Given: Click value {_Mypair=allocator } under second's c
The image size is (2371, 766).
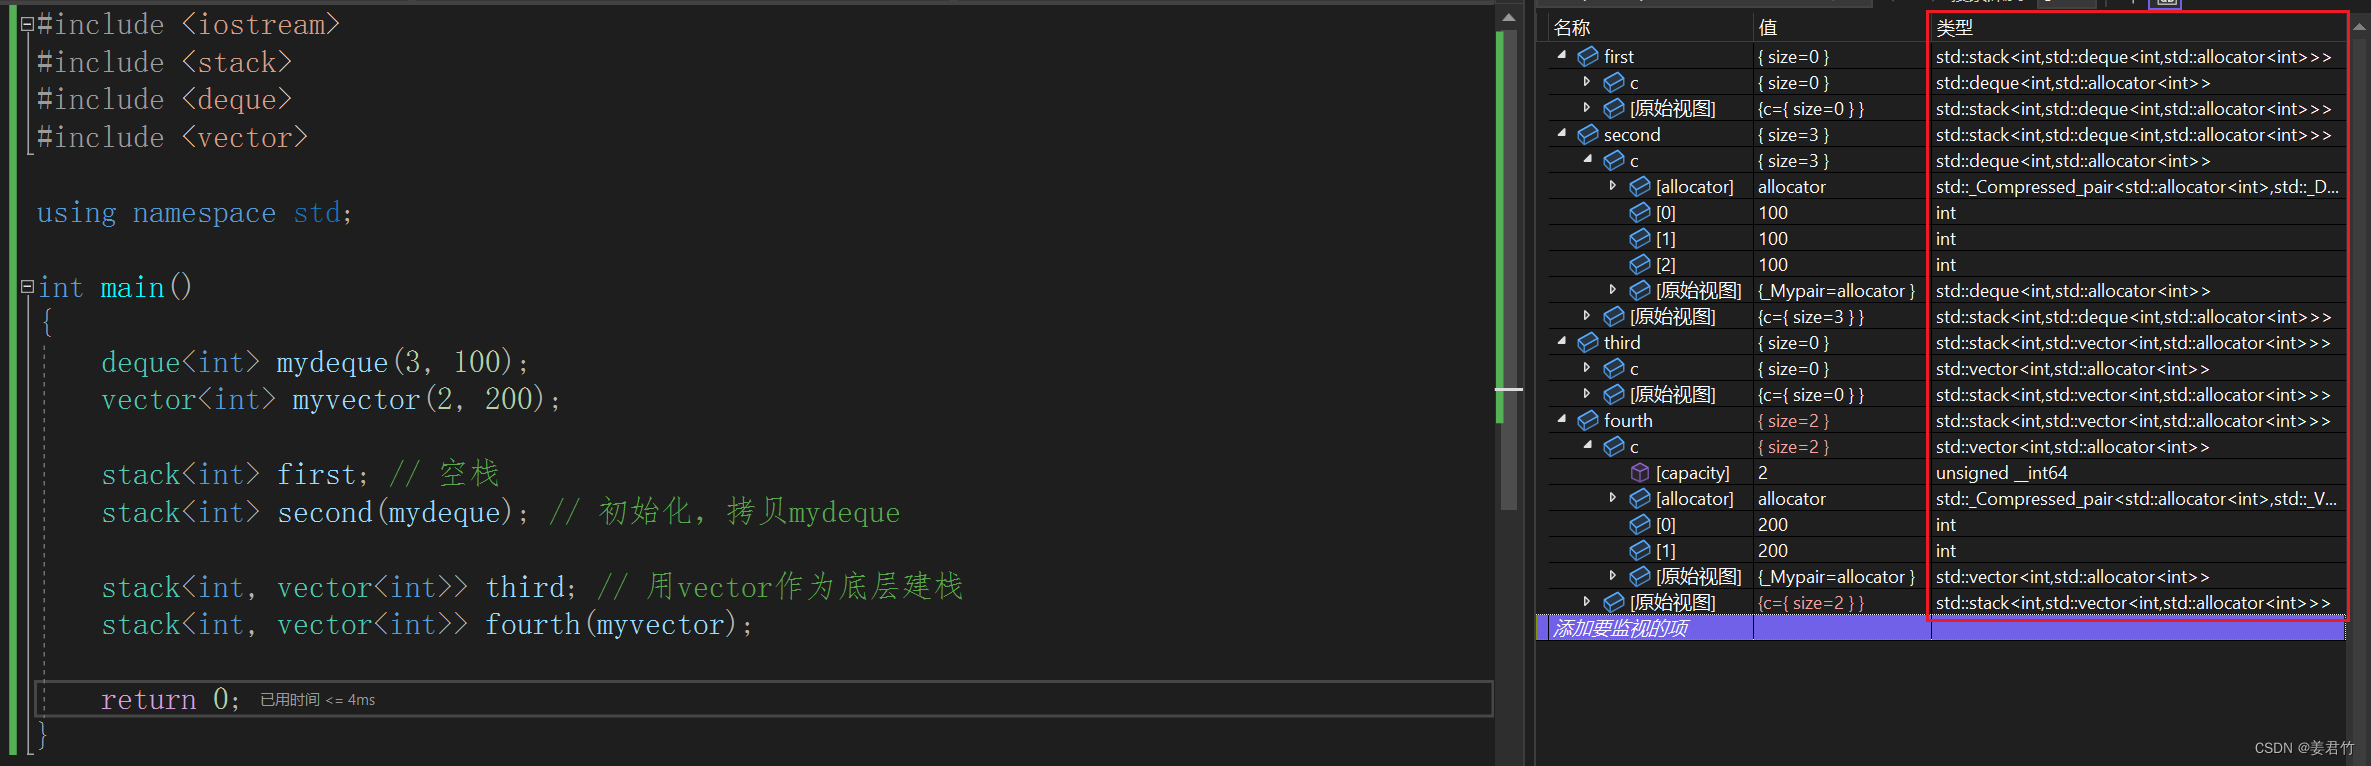Looking at the screenshot, I should click(1837, 291).
